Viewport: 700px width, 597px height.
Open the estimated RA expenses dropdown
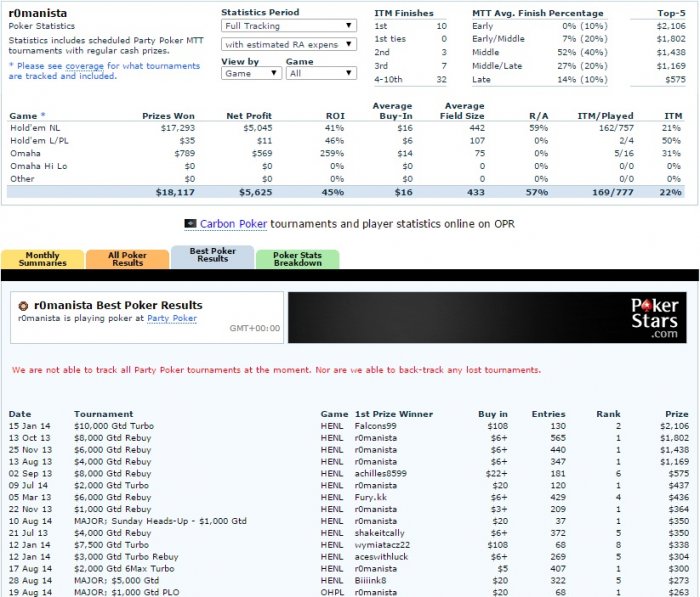(x=289, y=44)
